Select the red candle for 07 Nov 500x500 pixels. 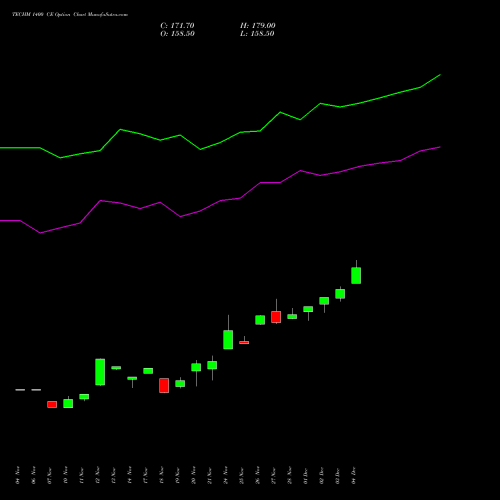(52, 404)
